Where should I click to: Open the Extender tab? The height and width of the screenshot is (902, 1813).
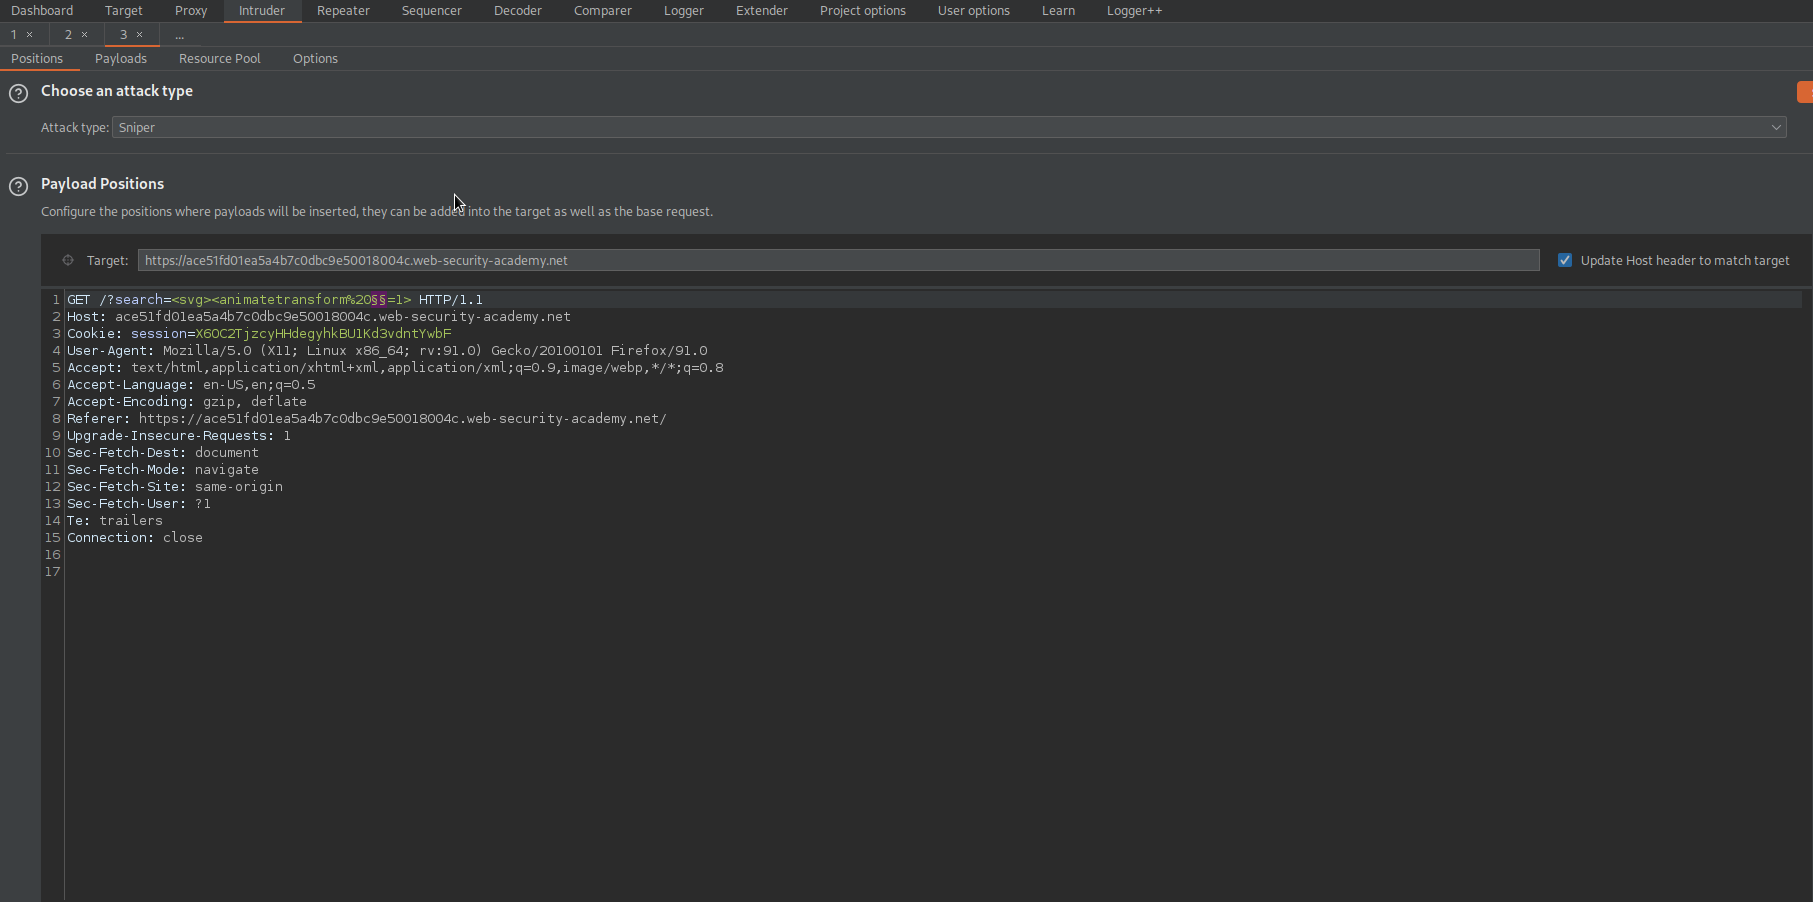pyautogui.click(x=762, y=11)
